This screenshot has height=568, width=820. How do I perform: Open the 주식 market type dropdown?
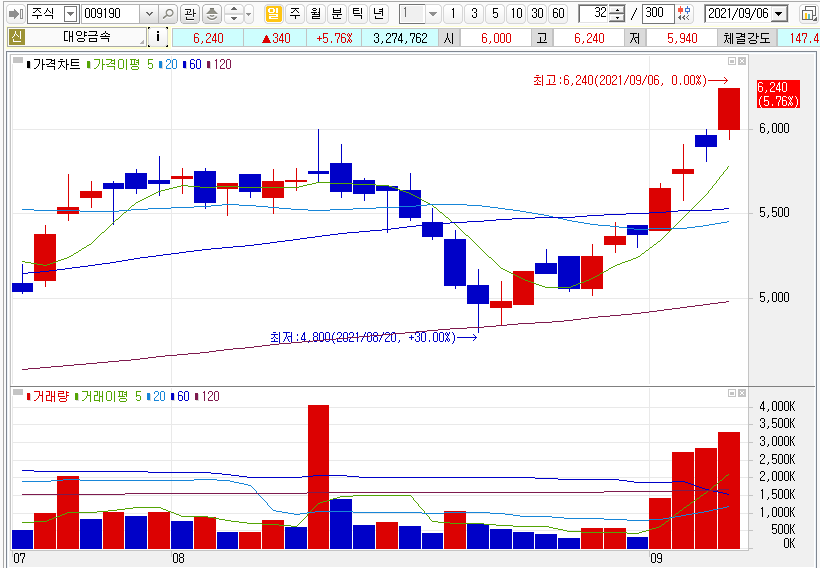[70, 14]
